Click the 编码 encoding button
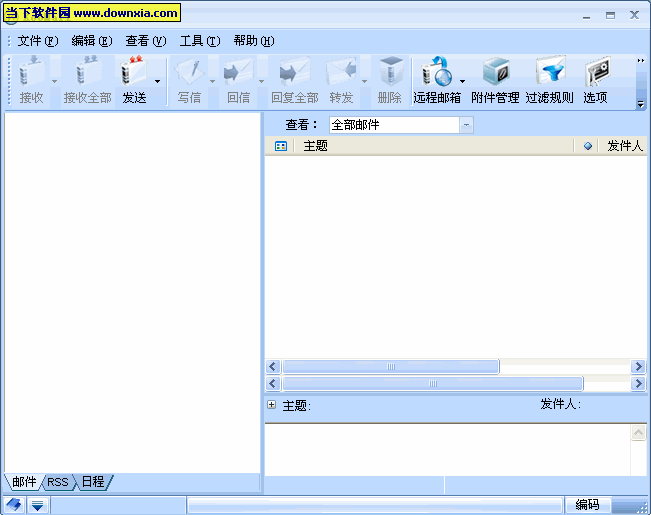The width and height of the screenshot is (651, 515). point(587,506)
